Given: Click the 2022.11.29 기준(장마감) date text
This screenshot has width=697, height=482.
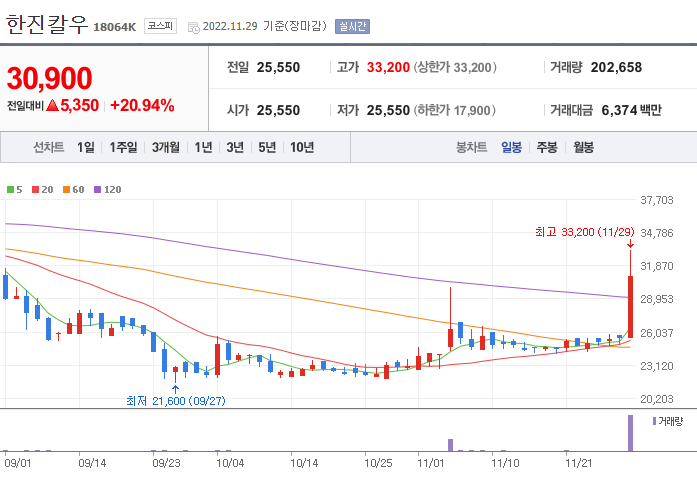Looking at the screenshot, I should pyautogui.click(x=264, y=26).
